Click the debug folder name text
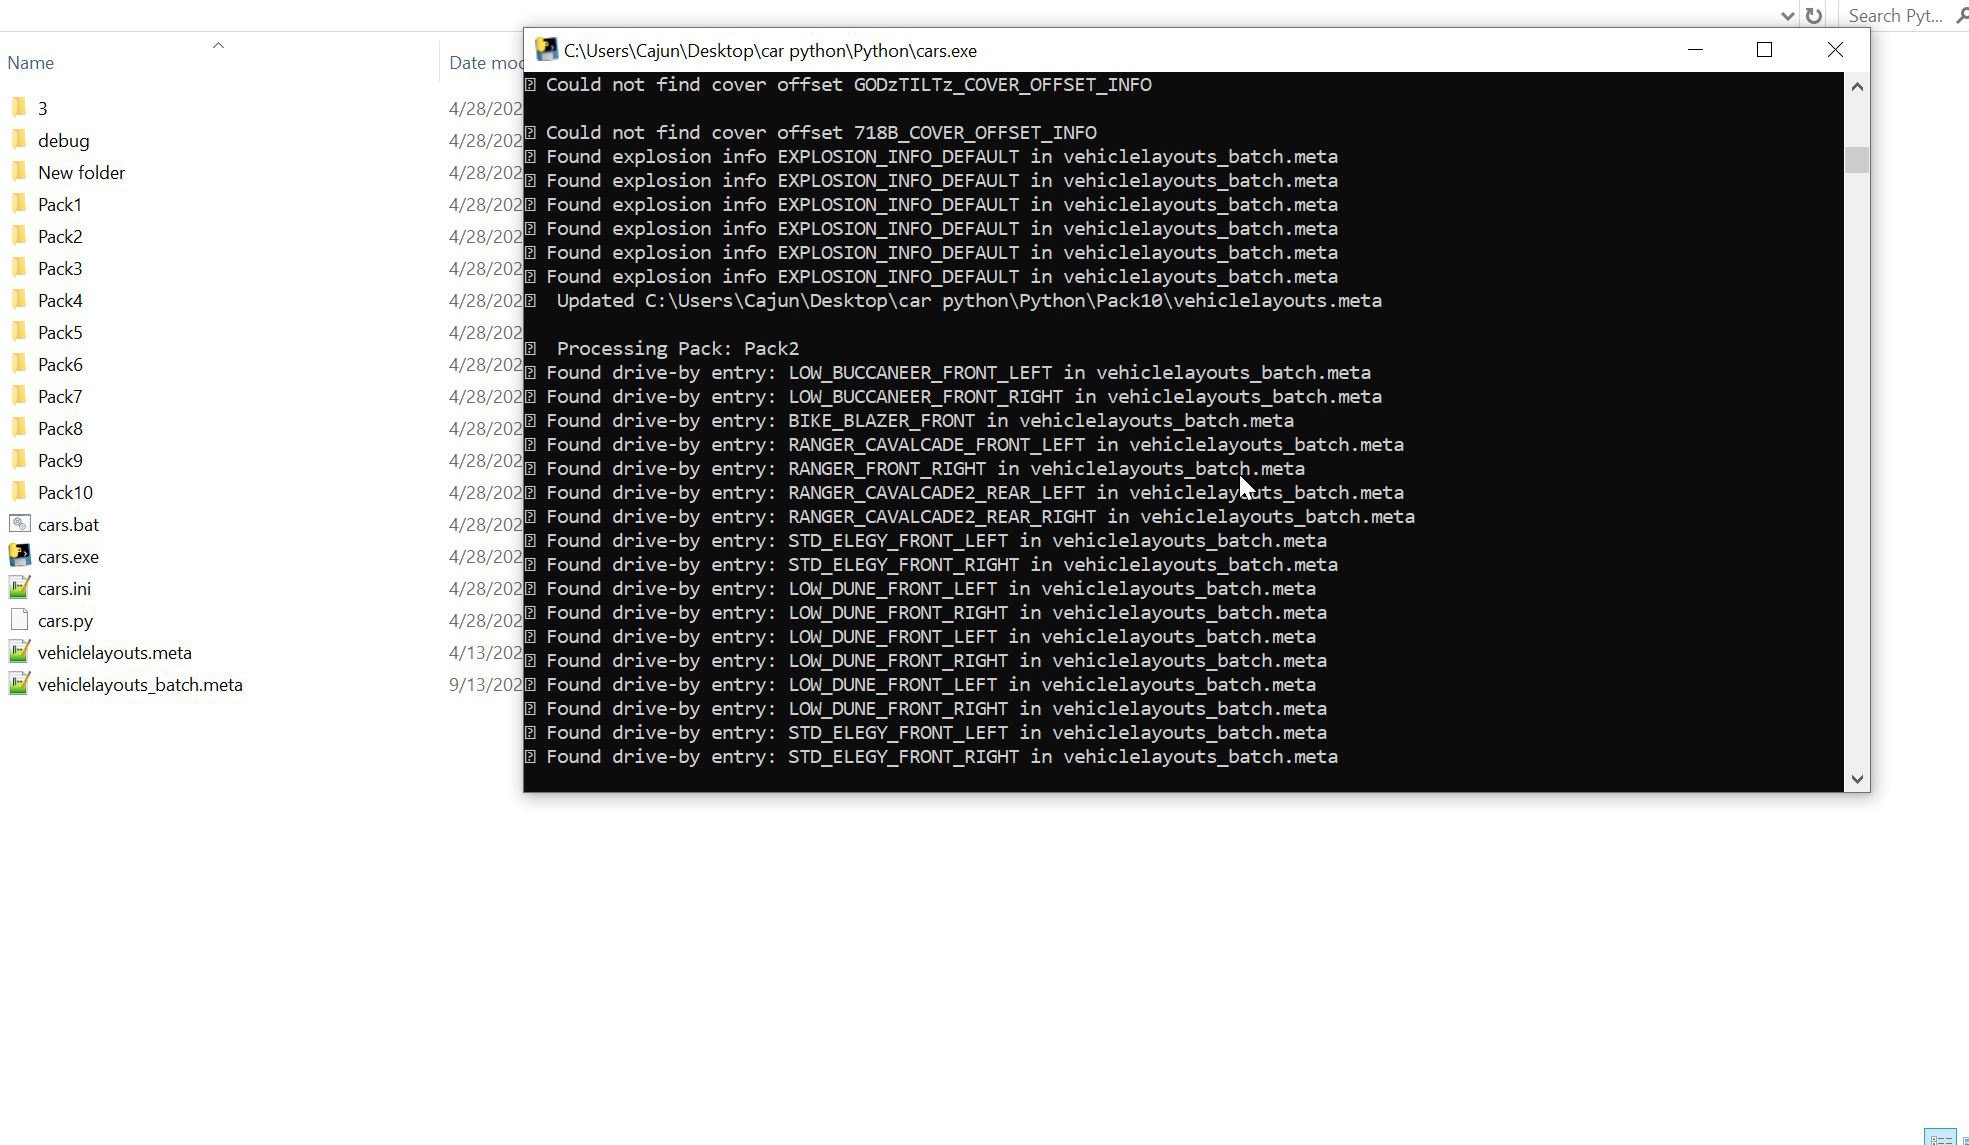The image size is (1969, 1145). 63,140
